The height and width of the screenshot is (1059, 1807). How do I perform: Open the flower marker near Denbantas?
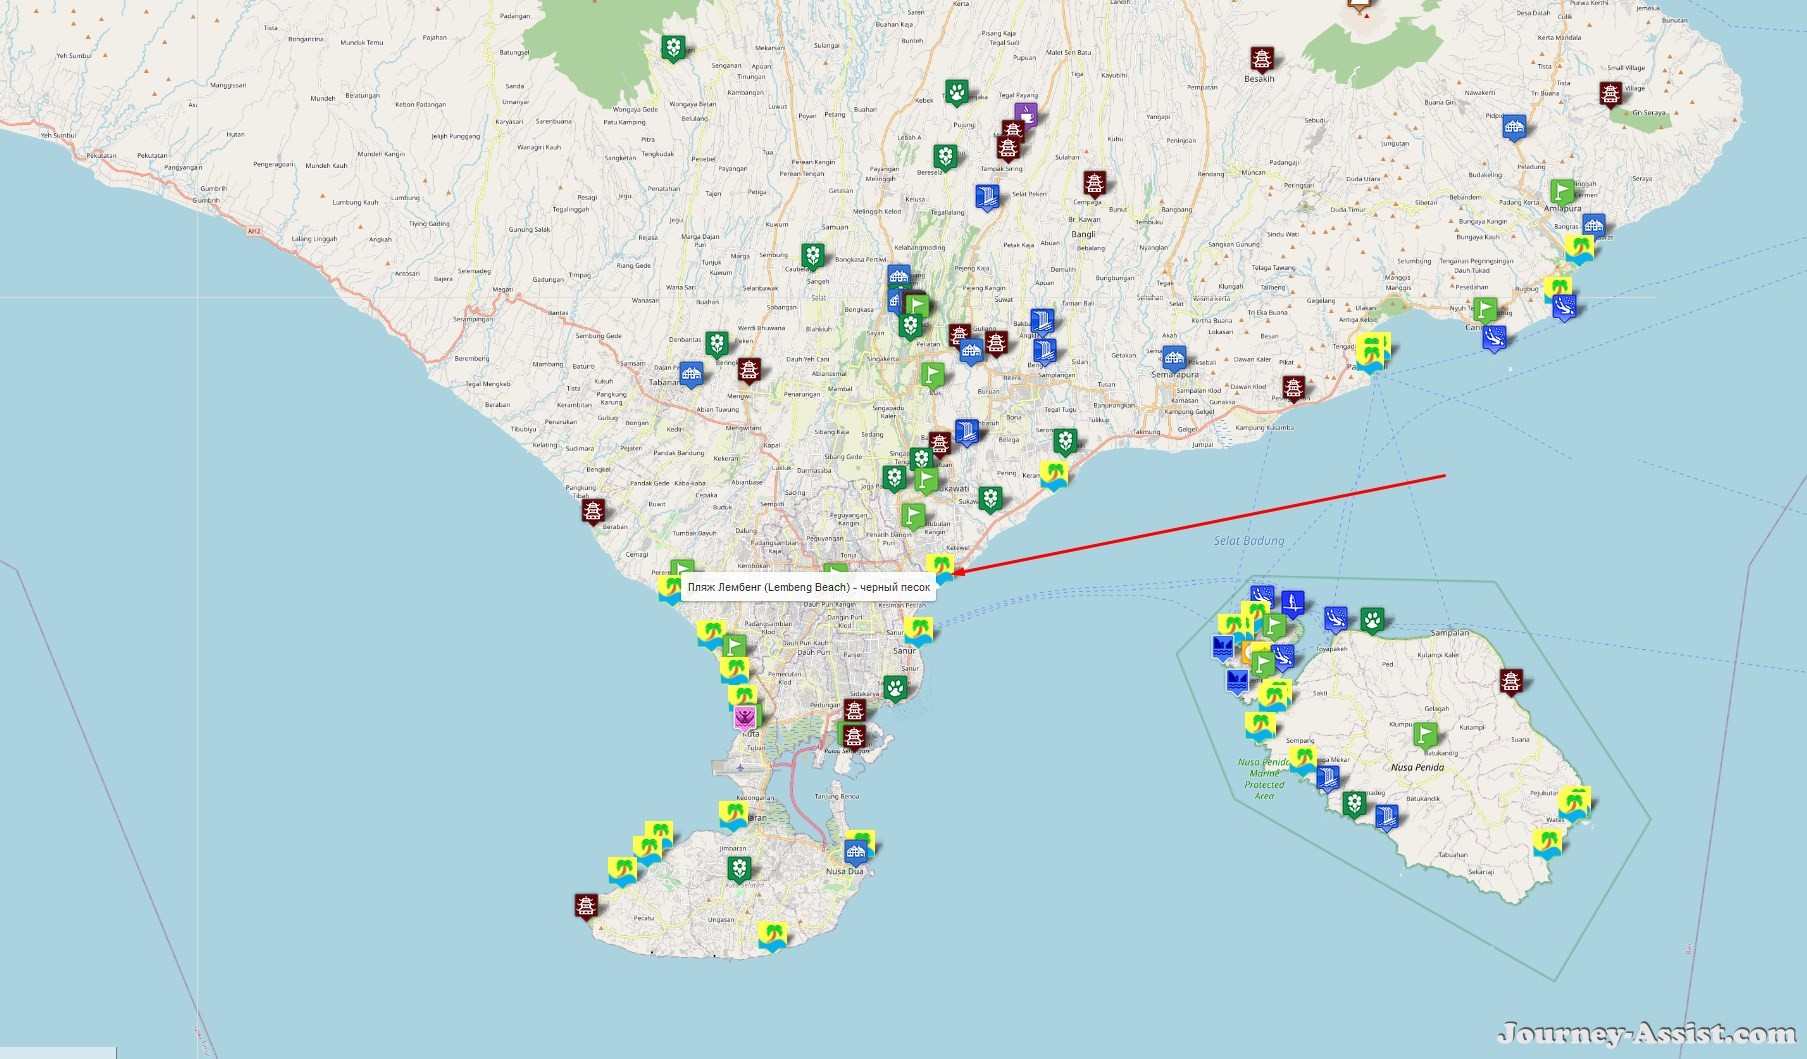pos(716,344)
